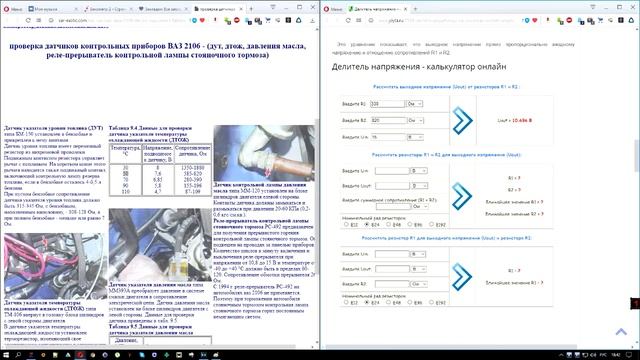Click the heart bookmark icon in left browser
The image size is (640, 360).
202,20
